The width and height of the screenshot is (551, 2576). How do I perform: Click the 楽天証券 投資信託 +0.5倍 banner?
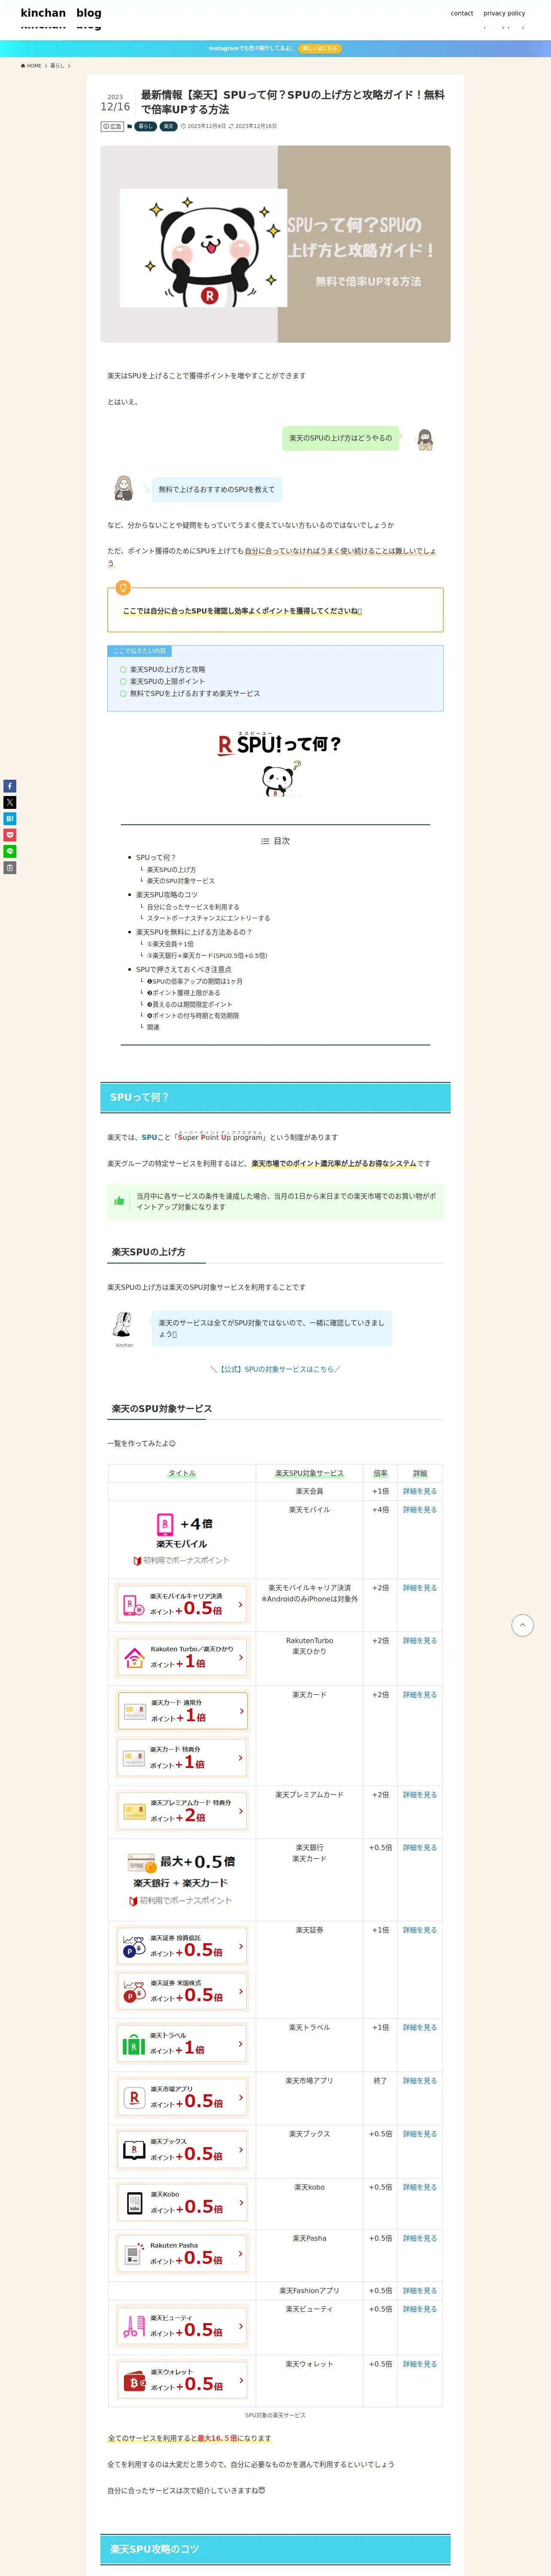click(182, 1946)
